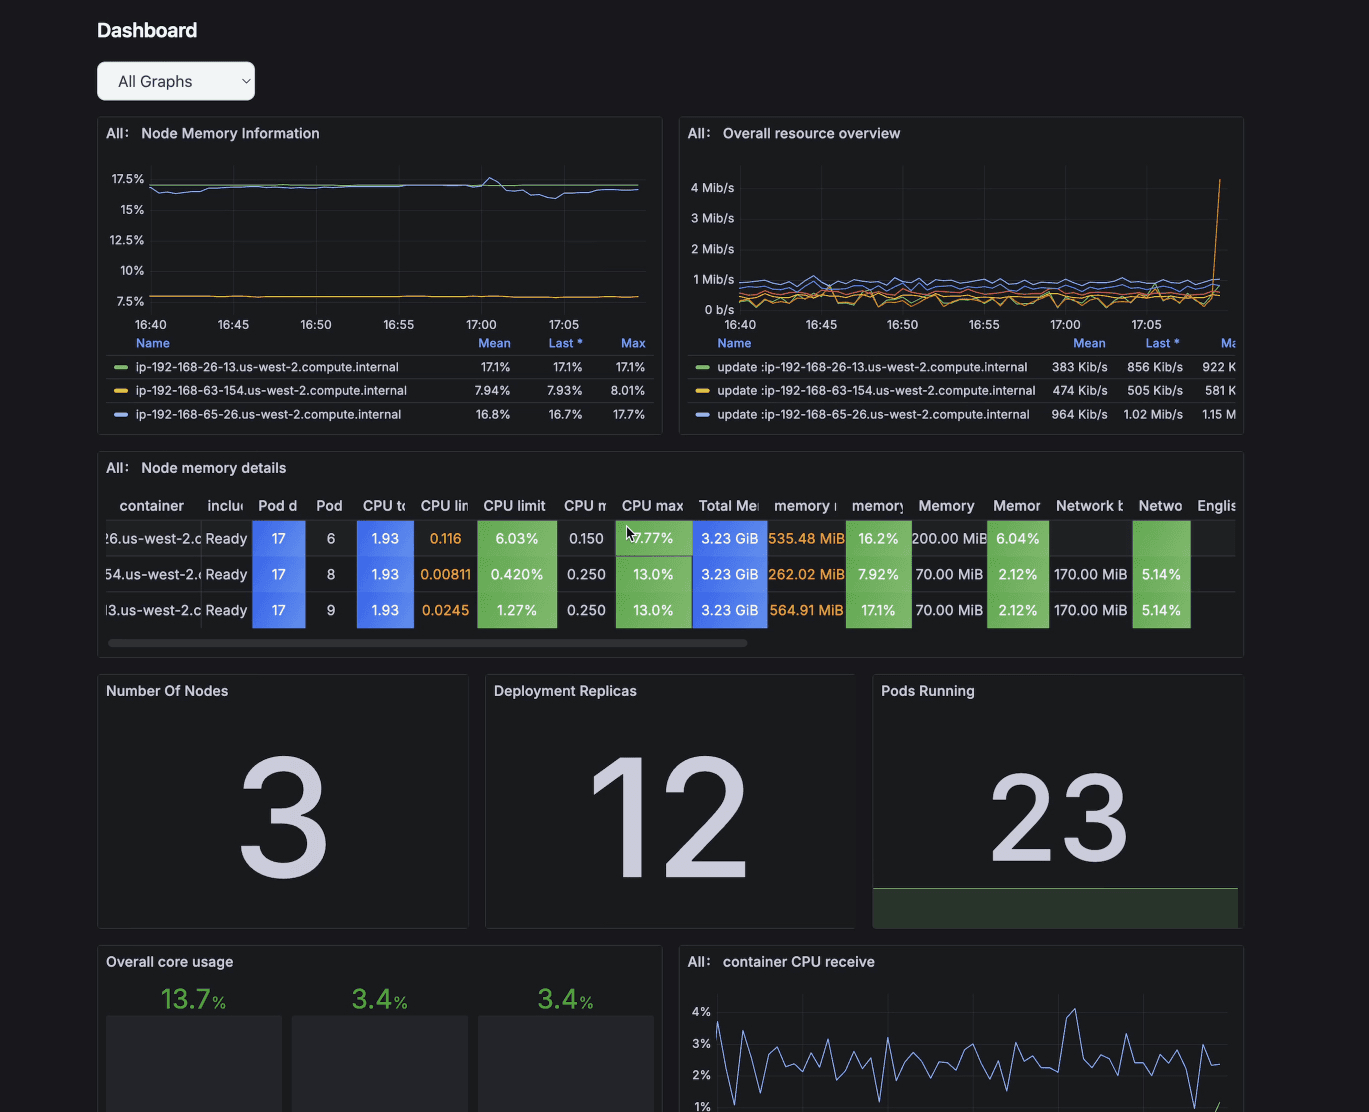
Task: Toggle ip-192-168-26-13.us-west-2.compute.internal memory legend series
Action: 267,367
